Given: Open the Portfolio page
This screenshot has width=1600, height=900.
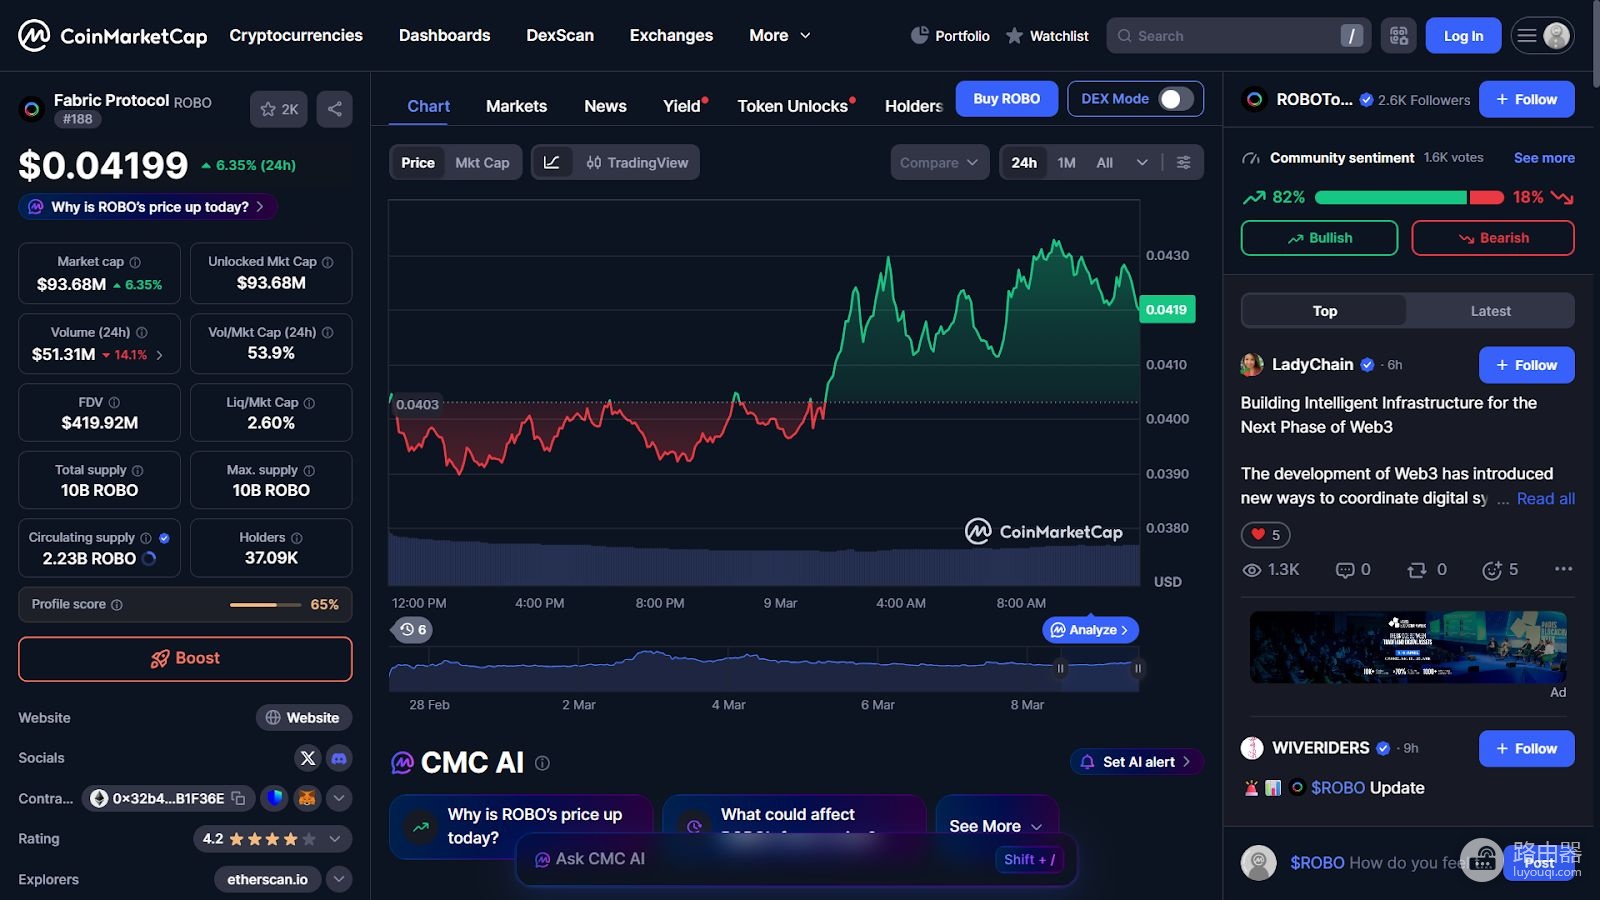Looking at the screenshot, I should click(950, 36).
